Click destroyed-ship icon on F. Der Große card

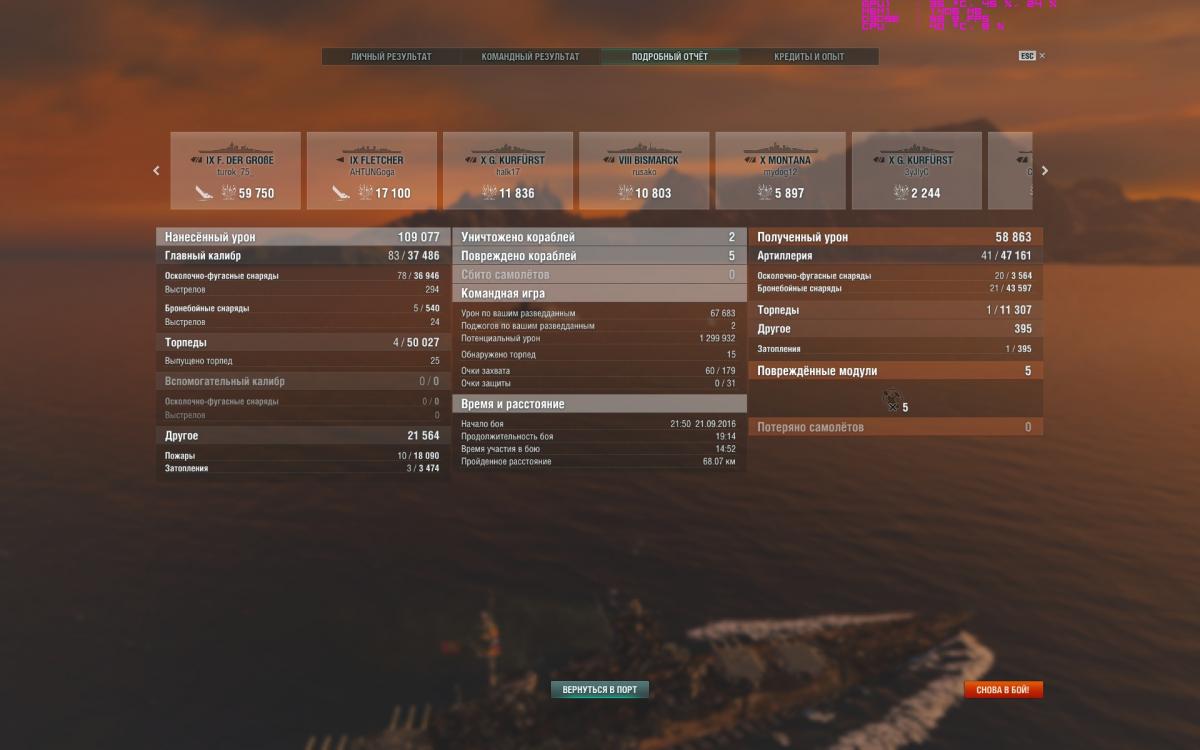pos(204,192)
